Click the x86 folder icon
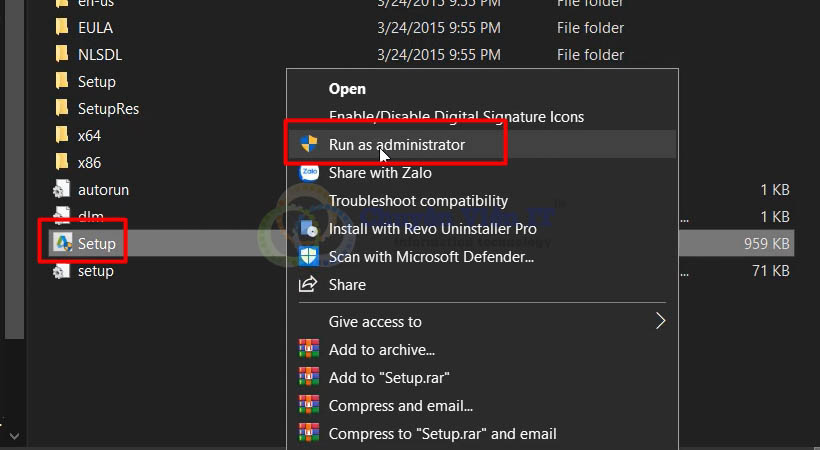The width and height of the screenshot is (820, 450). pyautogui.click(x=62, y=162)
